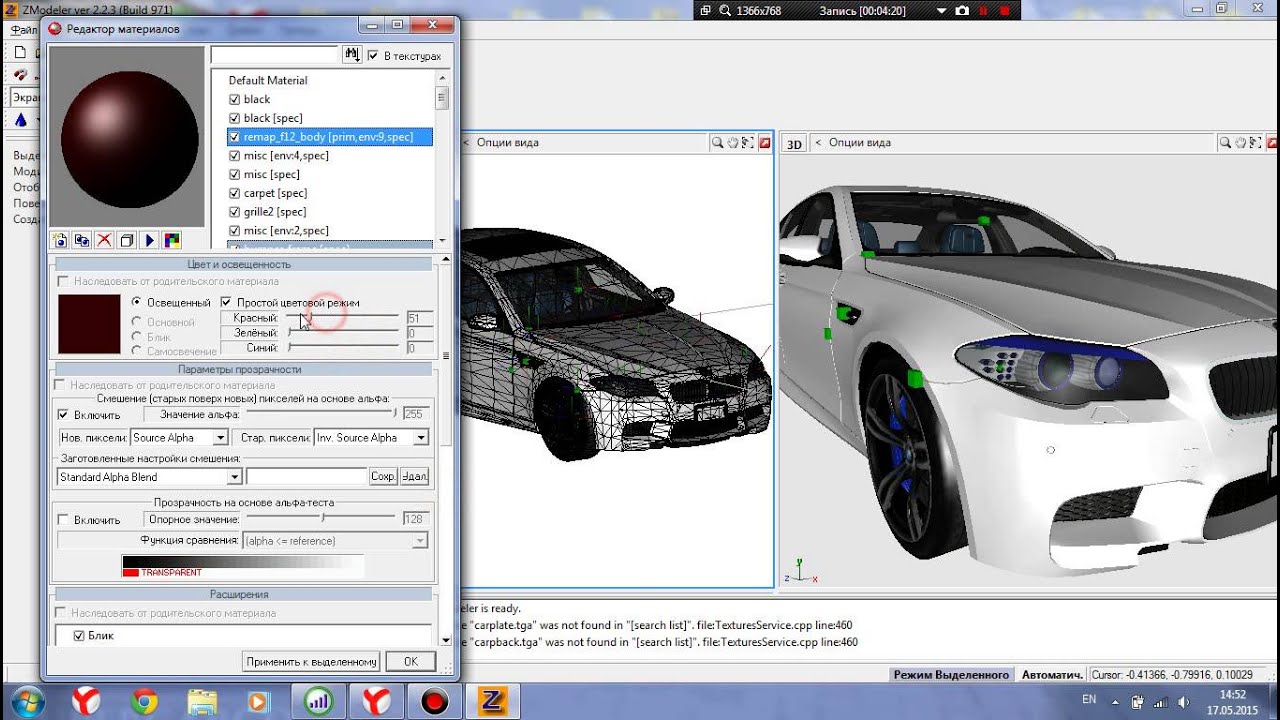This screenshot has height=720, width=1280.
Task: Open the 'Source Alpha' new pixels dropdown
Action: [221, 438]
